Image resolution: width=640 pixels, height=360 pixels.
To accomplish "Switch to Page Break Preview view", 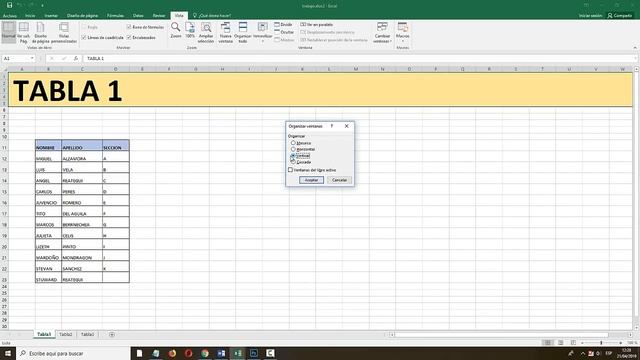I will pos(24,33).
